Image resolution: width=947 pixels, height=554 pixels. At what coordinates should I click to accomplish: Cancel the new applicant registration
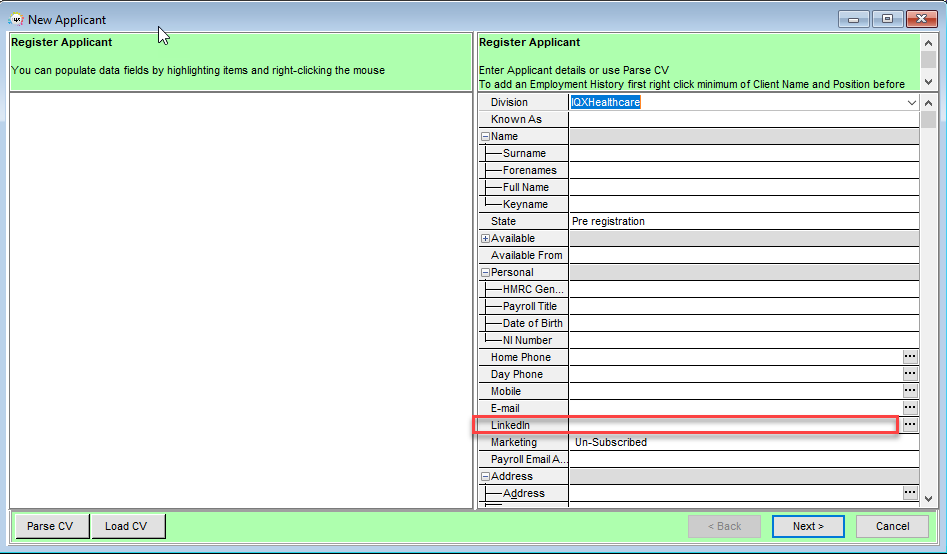click(x=892, y=526)
